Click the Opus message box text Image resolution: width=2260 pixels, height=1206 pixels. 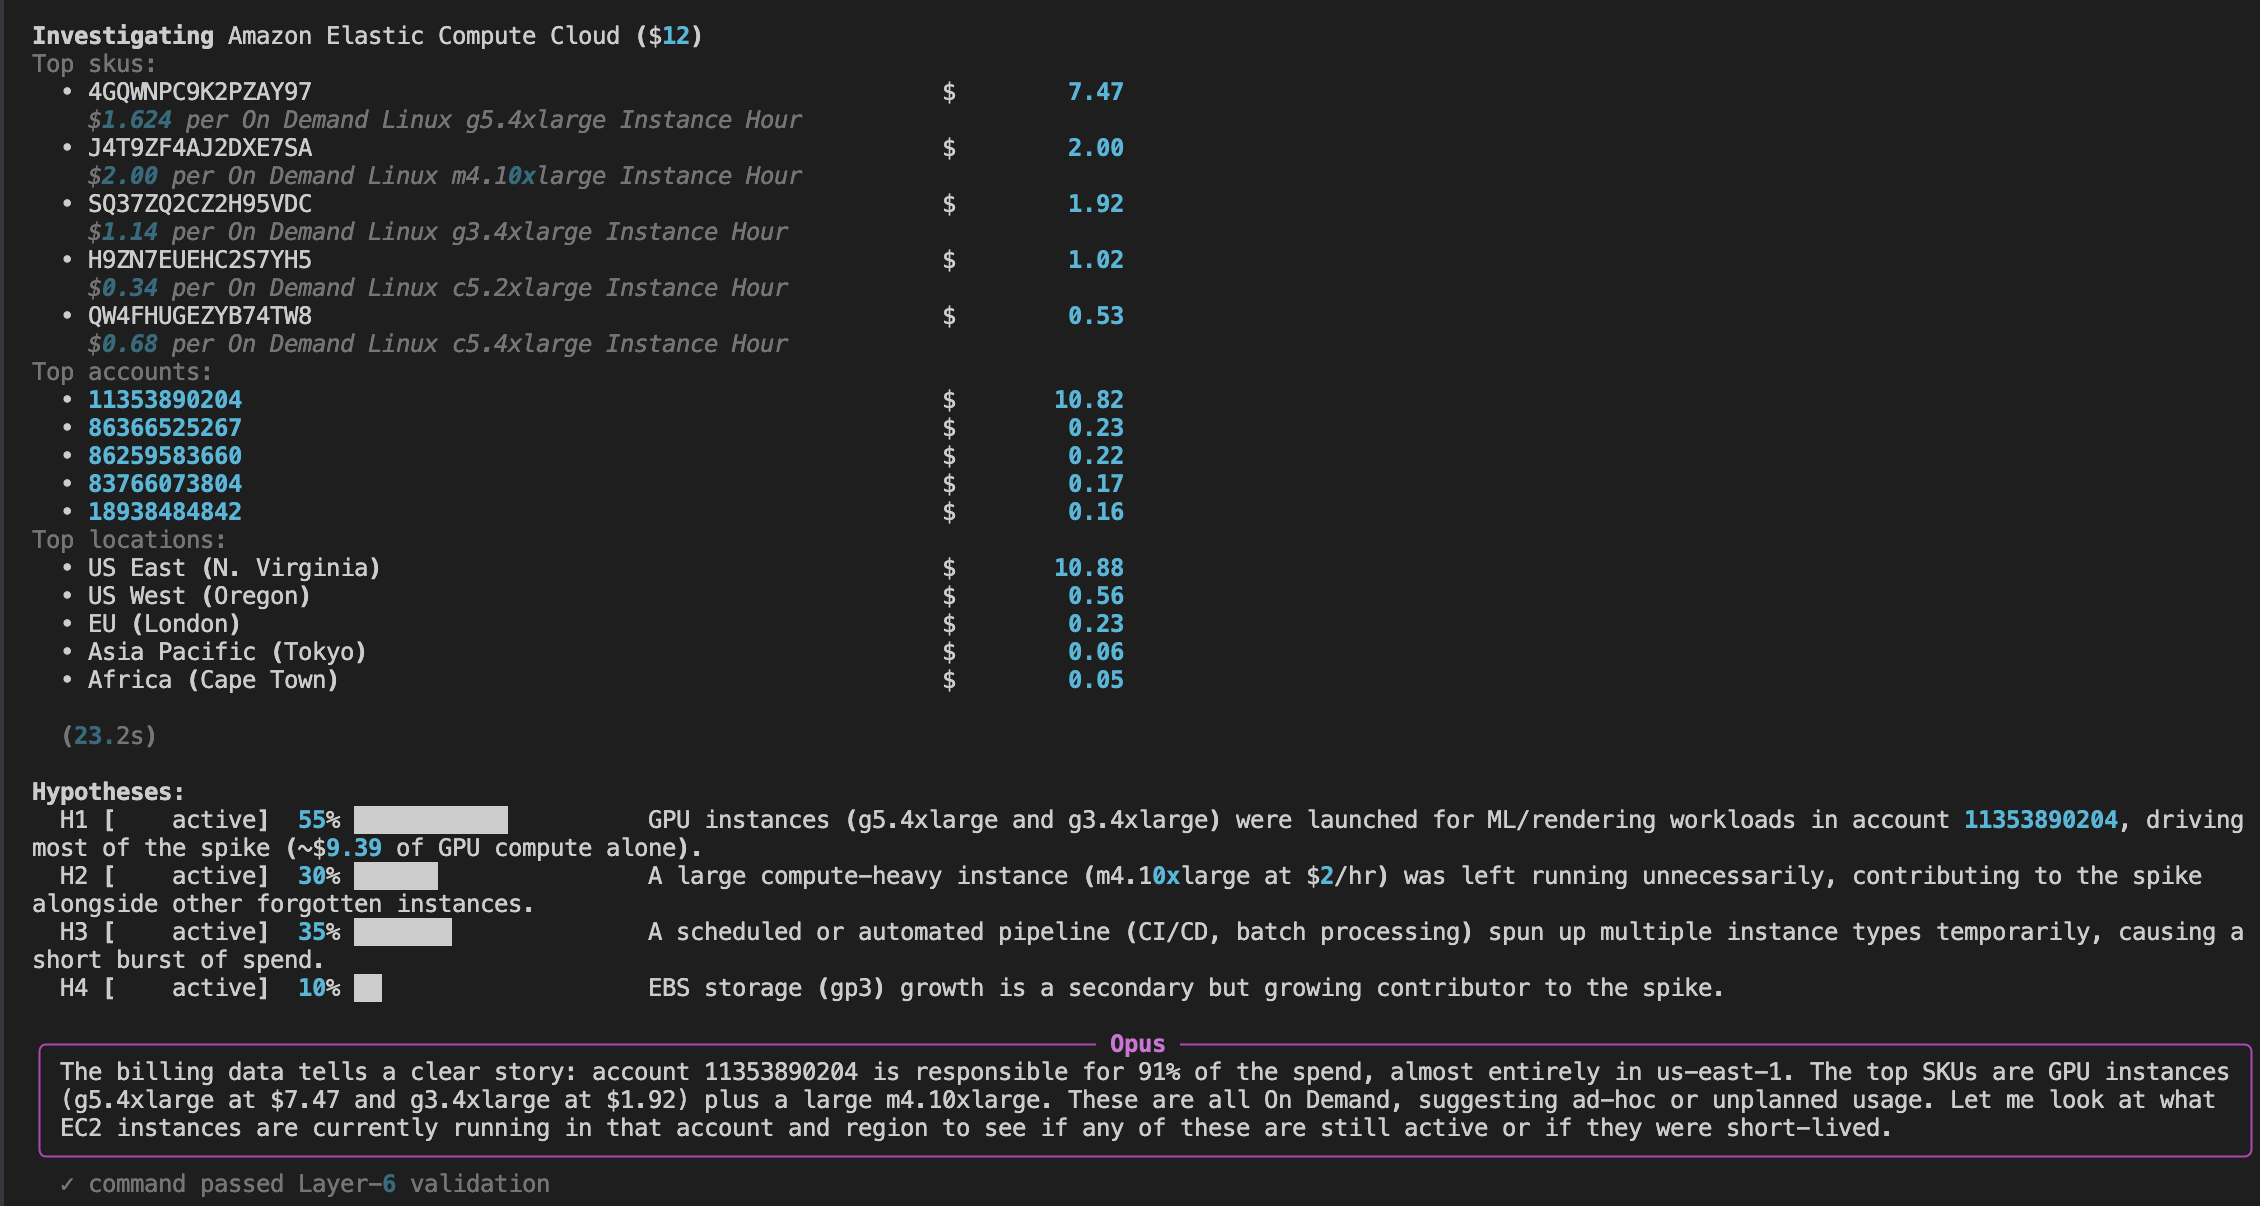tap(1145, 1100)
